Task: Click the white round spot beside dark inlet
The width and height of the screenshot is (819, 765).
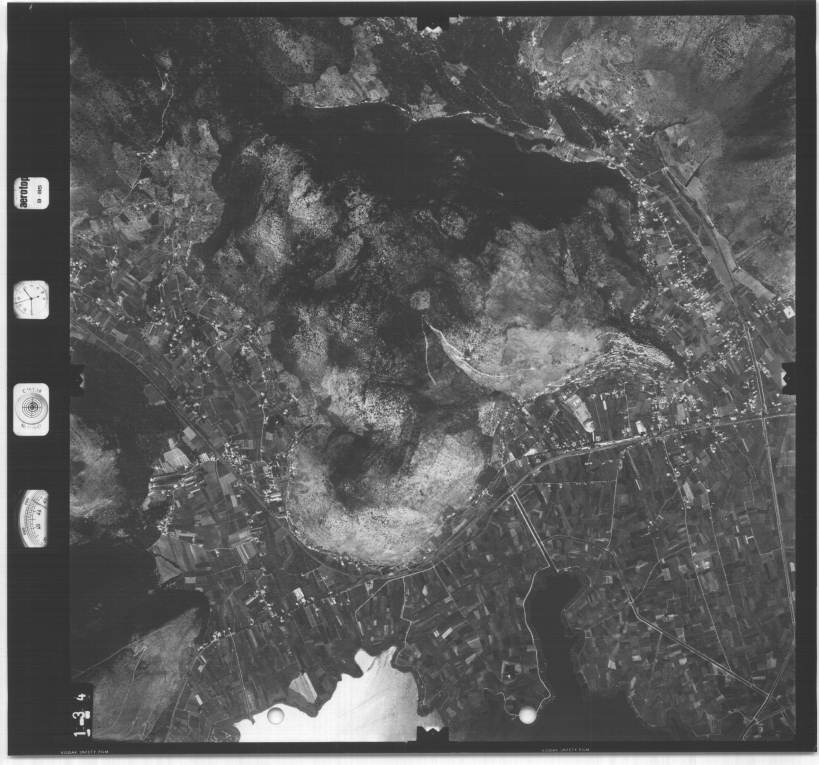Action: pos(527,713)
